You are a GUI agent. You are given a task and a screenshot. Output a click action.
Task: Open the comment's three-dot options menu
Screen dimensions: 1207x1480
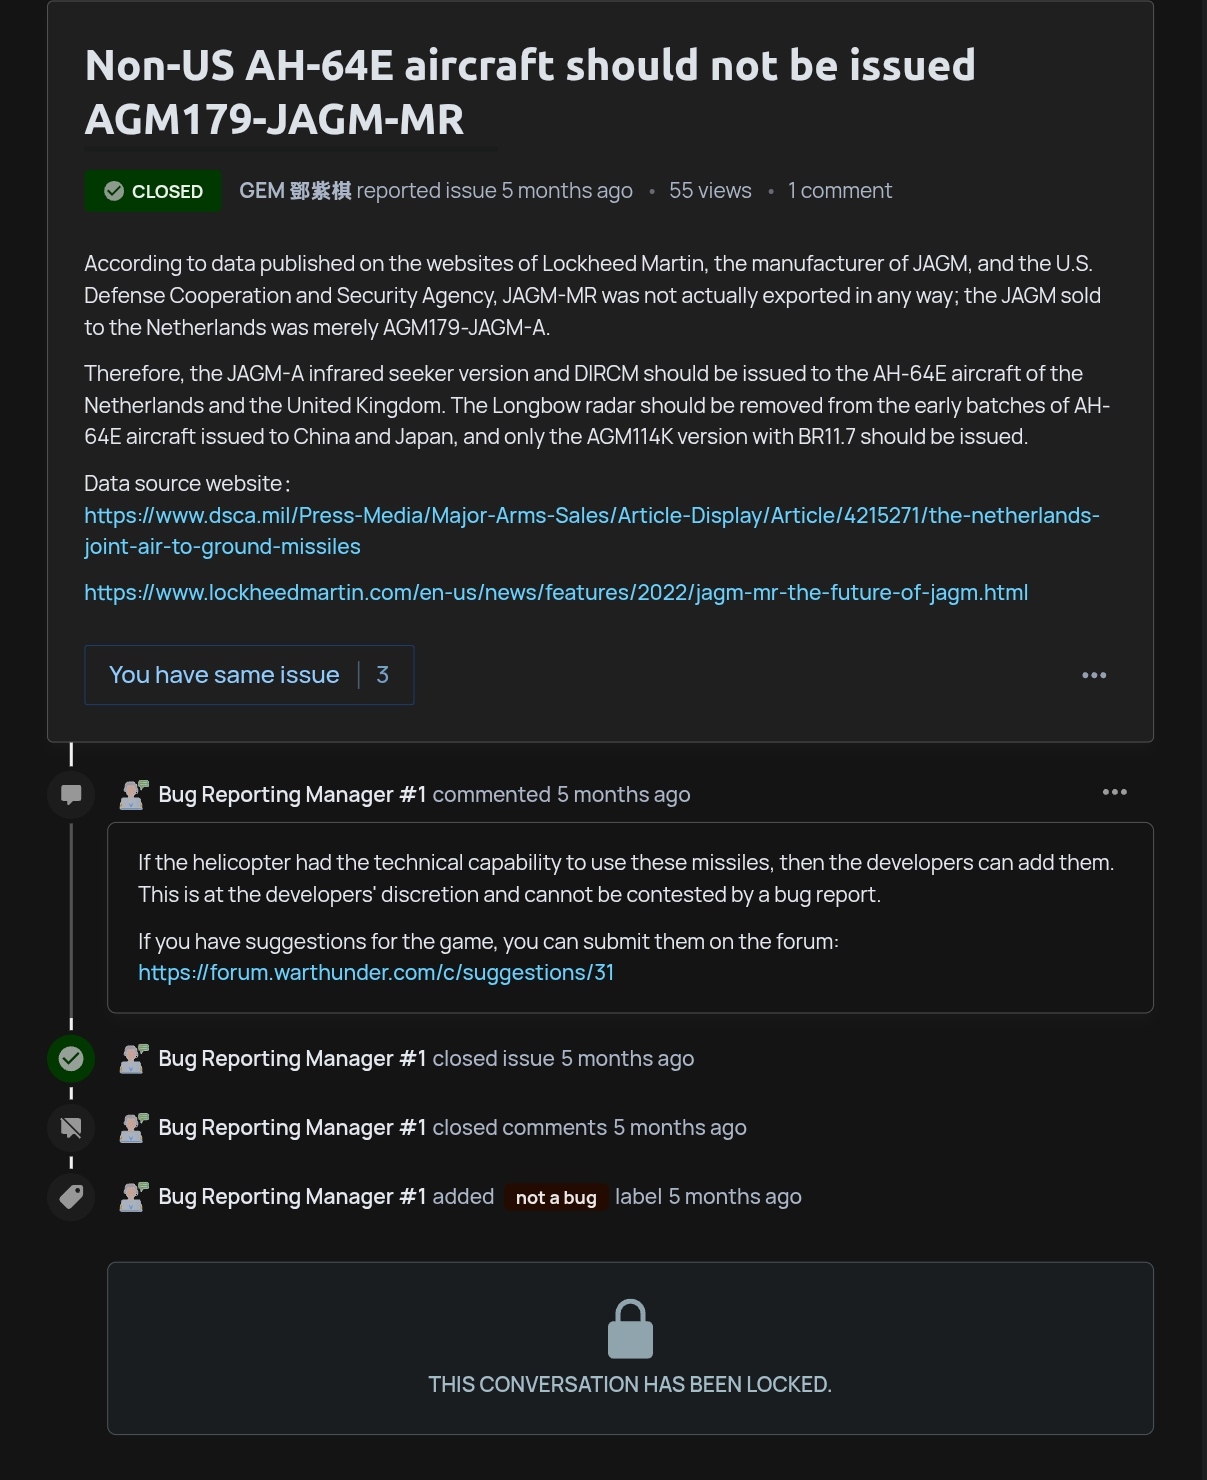(x=1114, y=792)
